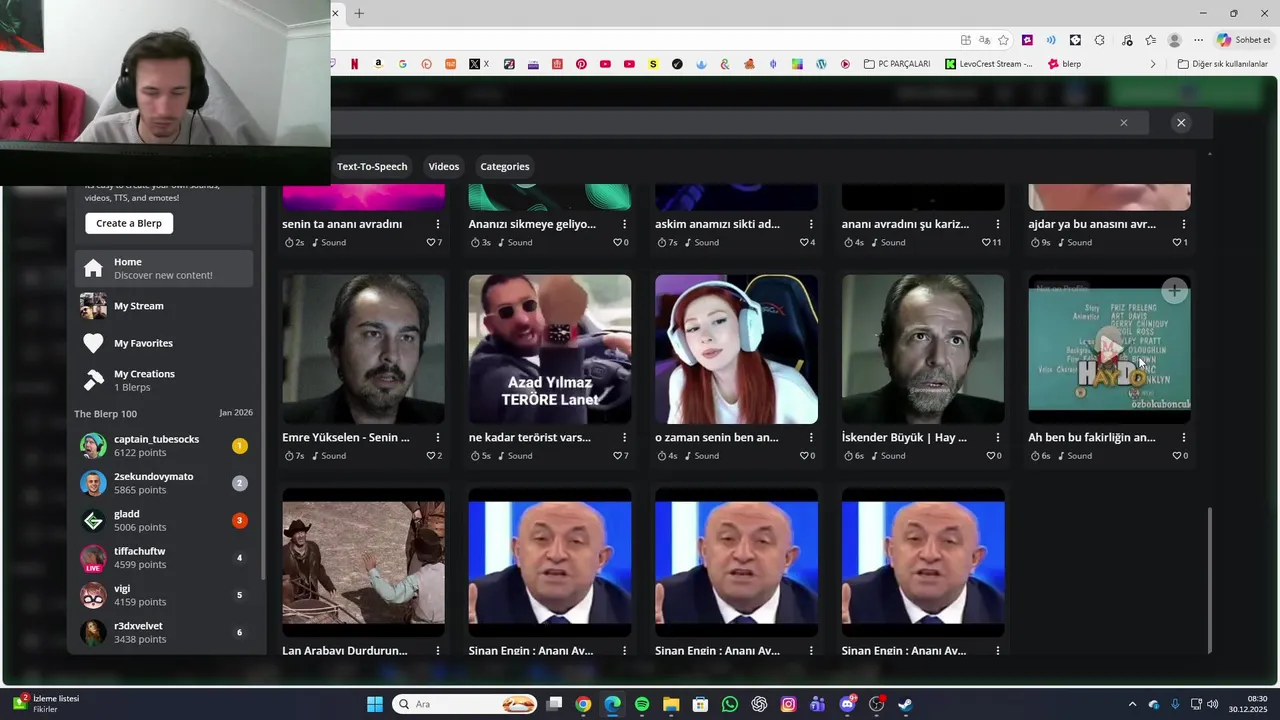Open Steam from taskbar
Screen dimensions: 1280x720
pos(905,704)
